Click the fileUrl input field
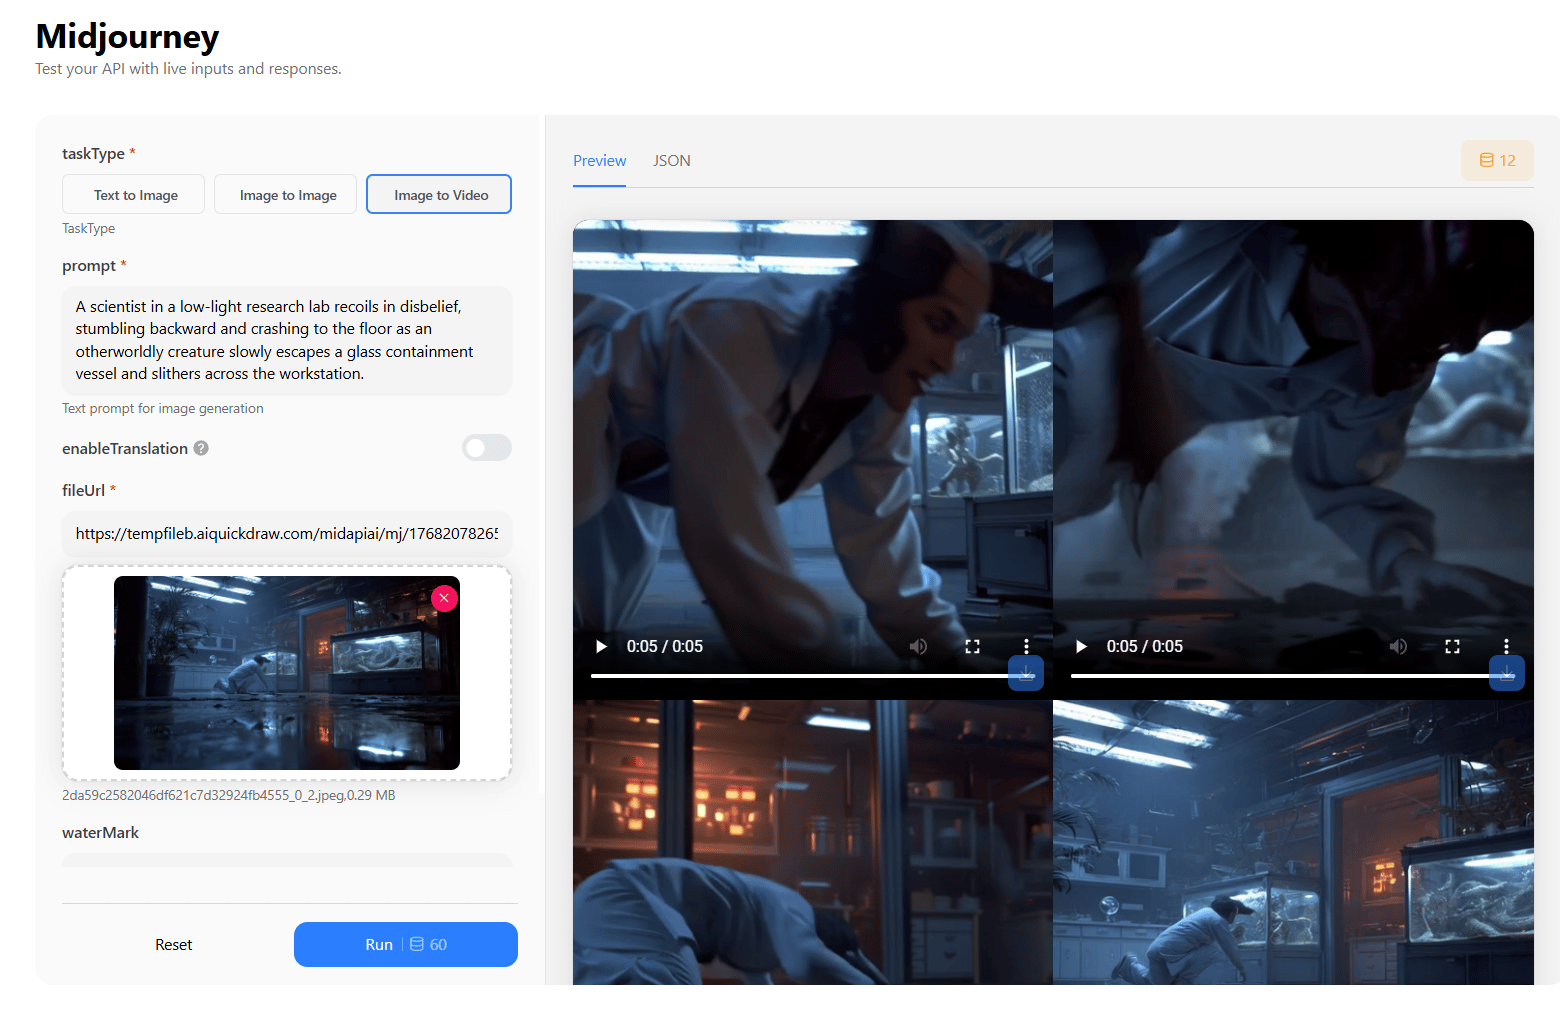Viewport: 1560px width, 1020px height. coord(287,534)
